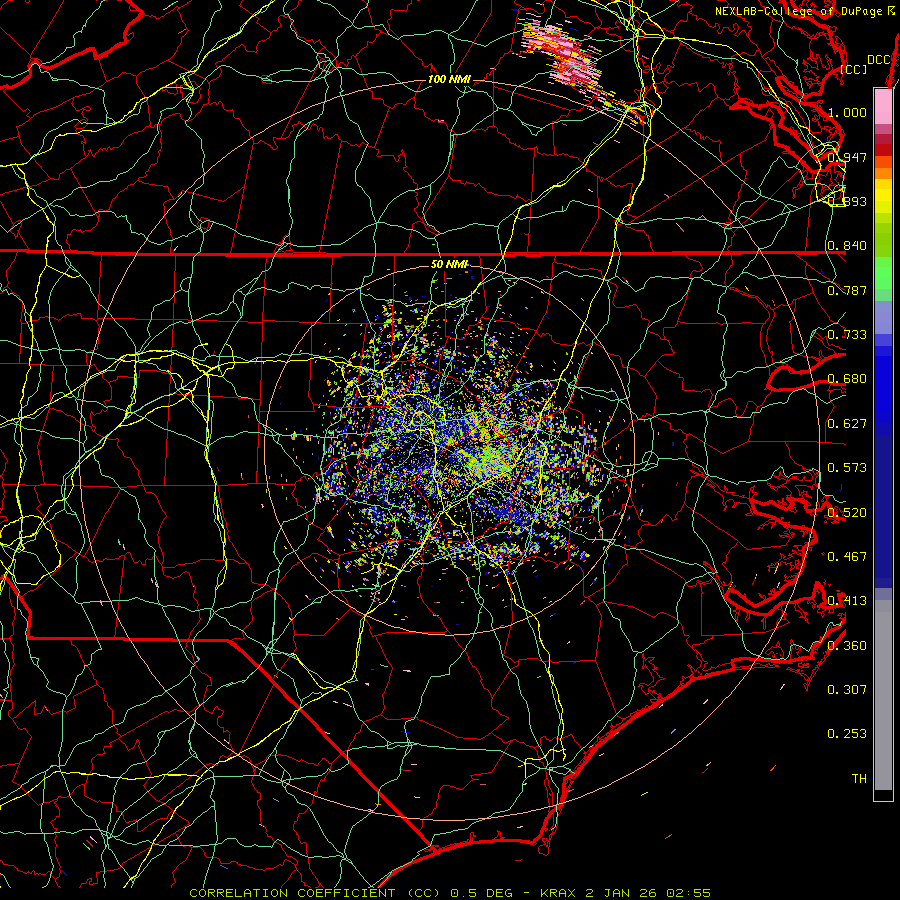The height and width of the screenshot is (900, 900).
Task: Click the pink segment atop the color scale
Action: (x=883, y=106)
